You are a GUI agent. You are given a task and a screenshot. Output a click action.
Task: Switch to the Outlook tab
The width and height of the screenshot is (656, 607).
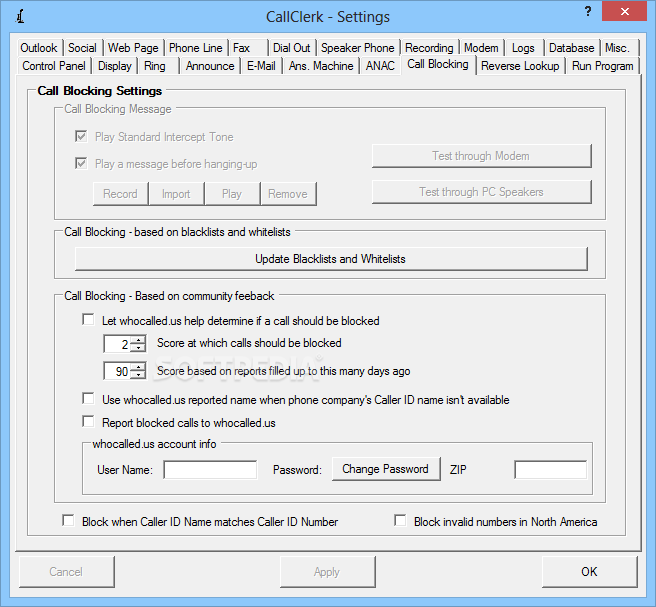(38, 48)
